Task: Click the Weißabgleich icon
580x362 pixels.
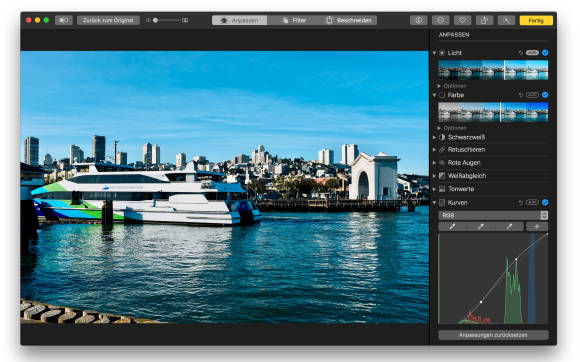Action: (442, 176)
